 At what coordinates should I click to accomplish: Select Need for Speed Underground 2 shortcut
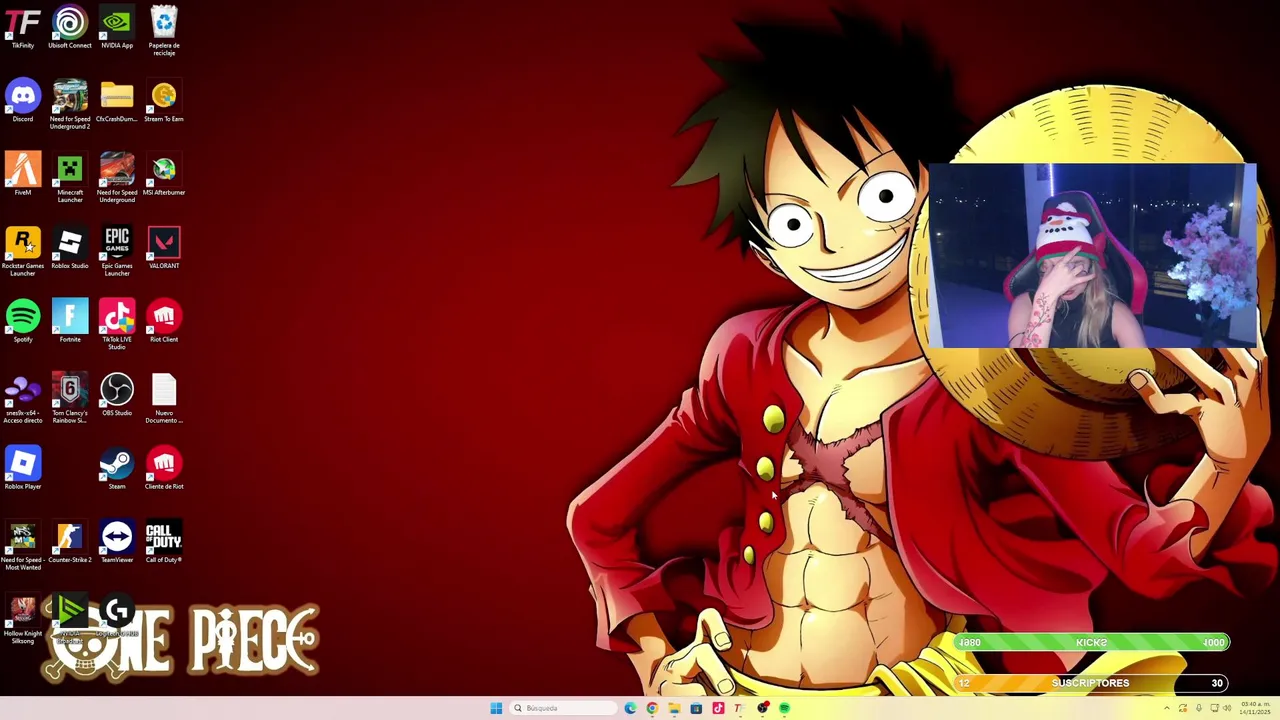click(x=70, y=104)
